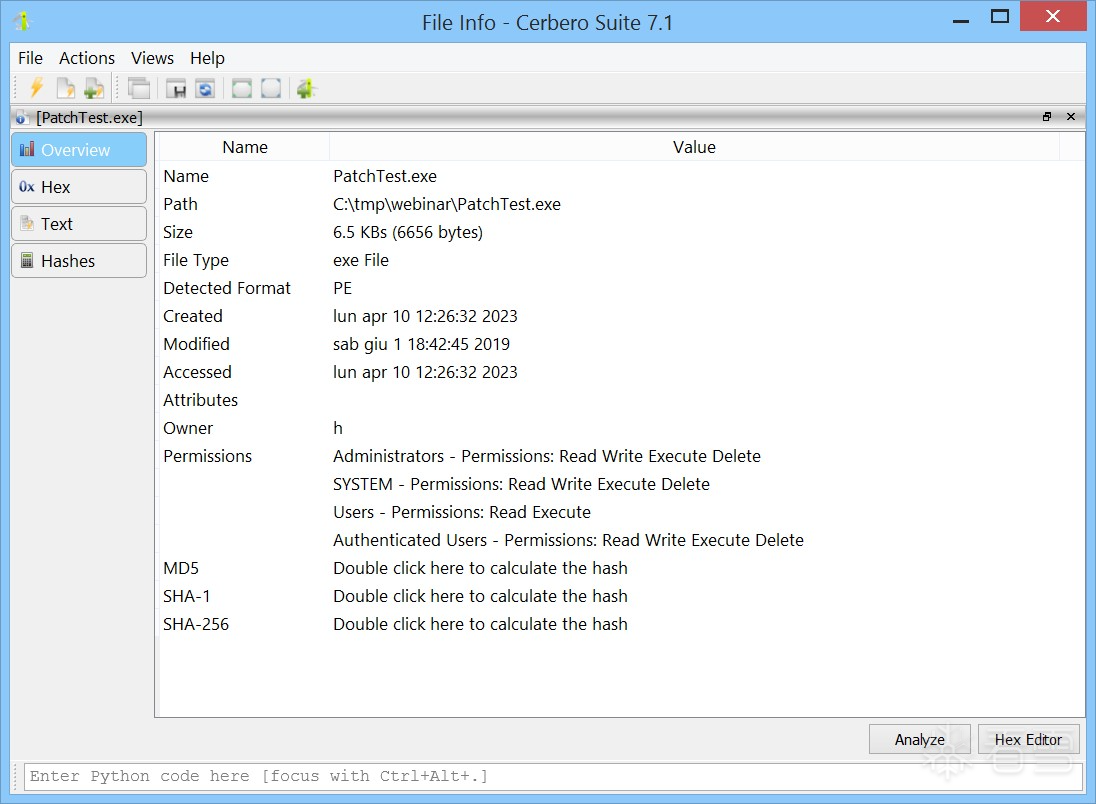The height and width of the screenshot is (804, 1096).
Task: Select the Accessed date value
Action: (425, 372)
